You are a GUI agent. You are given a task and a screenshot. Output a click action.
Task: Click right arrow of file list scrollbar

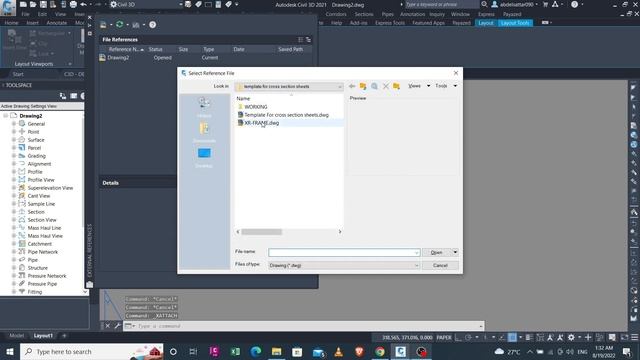click(340, 232)
